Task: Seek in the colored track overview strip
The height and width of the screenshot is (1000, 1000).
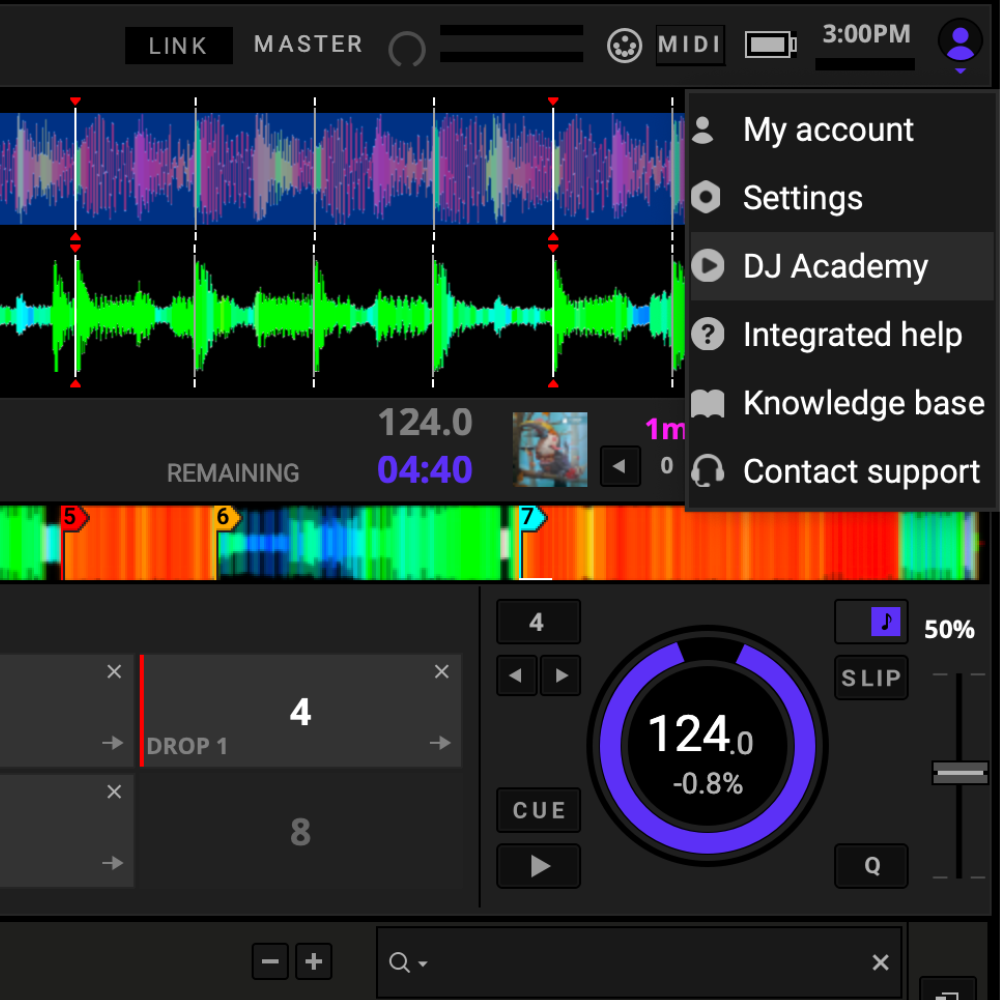Action: click(x=489, y=543)
